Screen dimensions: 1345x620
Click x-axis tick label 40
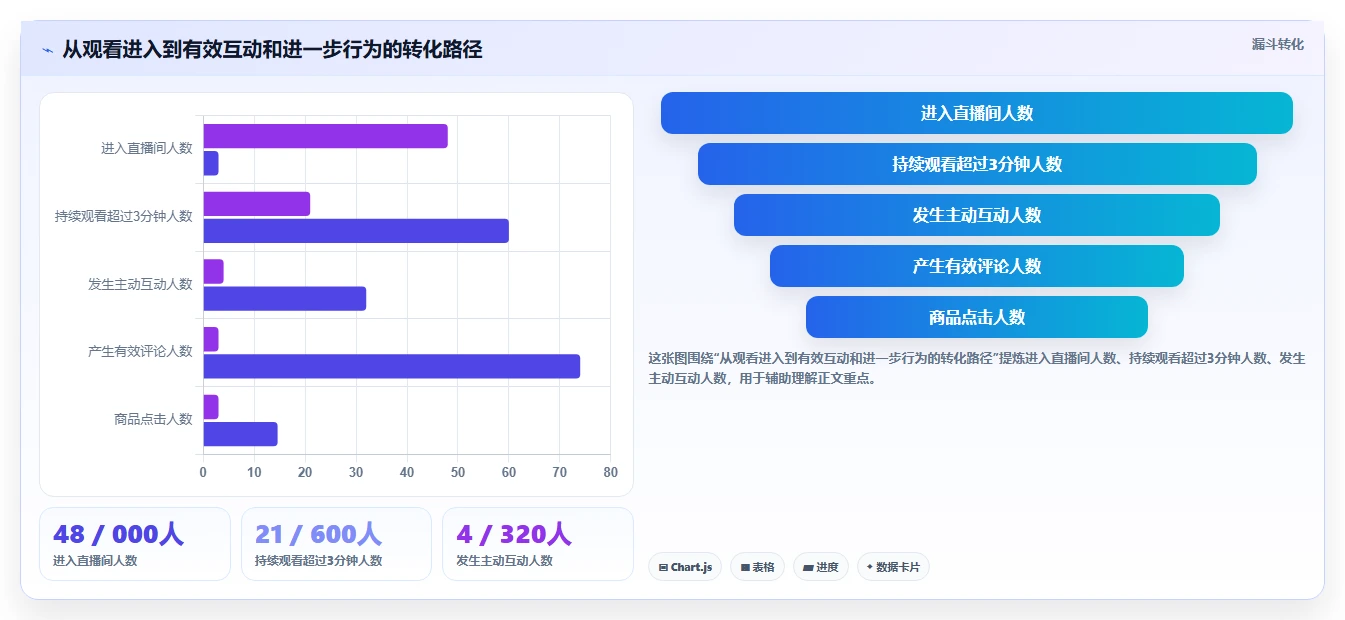pos(407,472)
